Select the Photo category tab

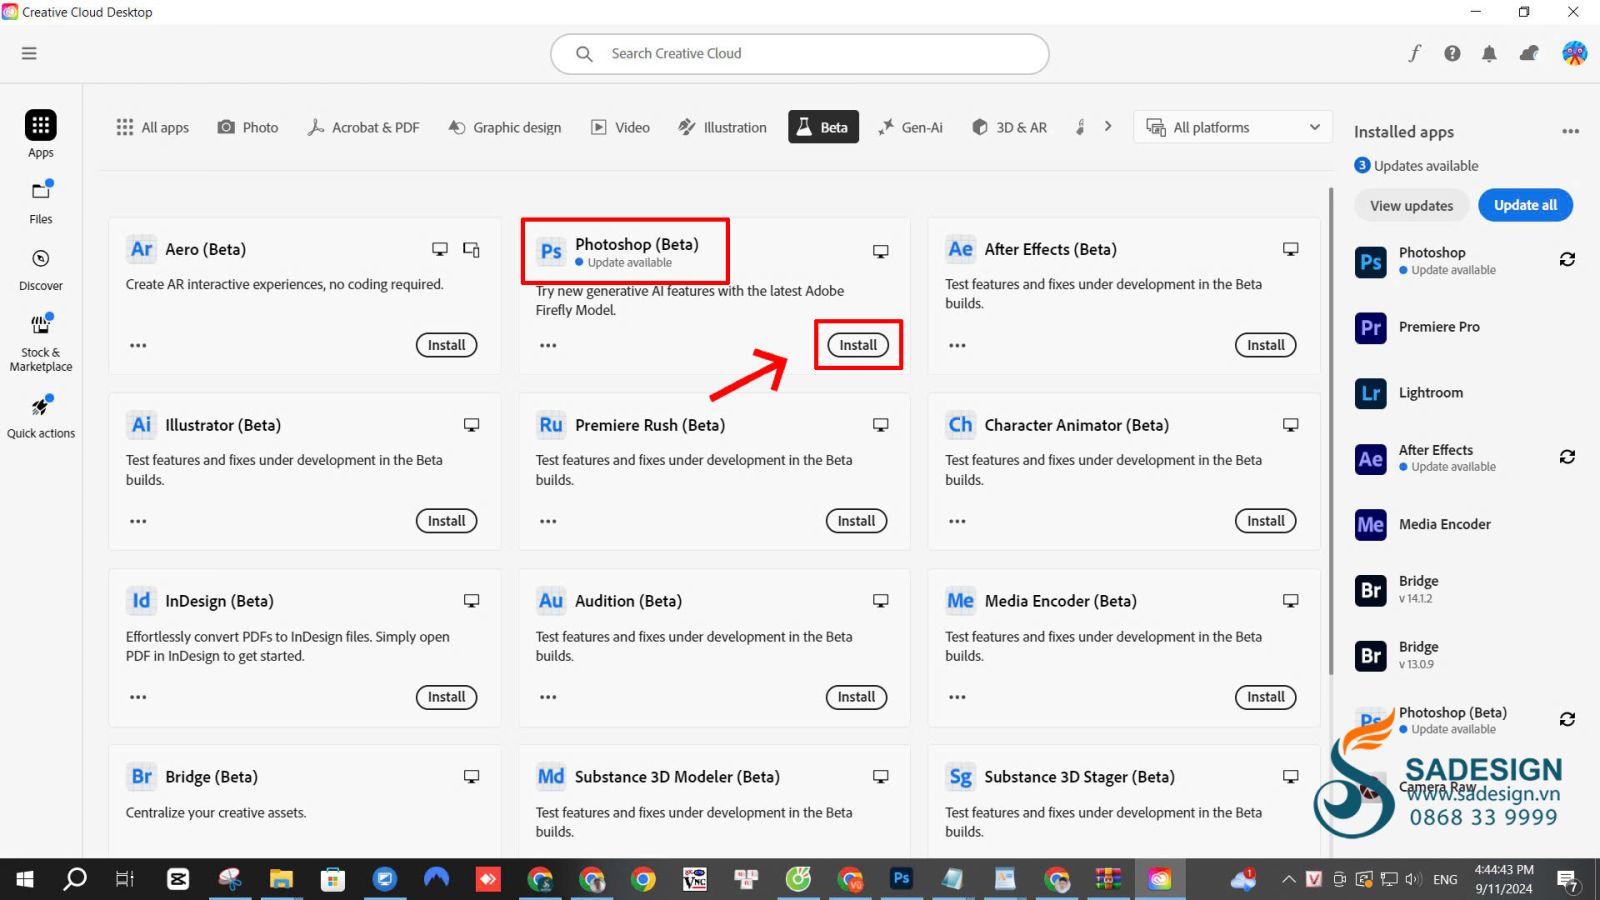(x=248, y=127)
